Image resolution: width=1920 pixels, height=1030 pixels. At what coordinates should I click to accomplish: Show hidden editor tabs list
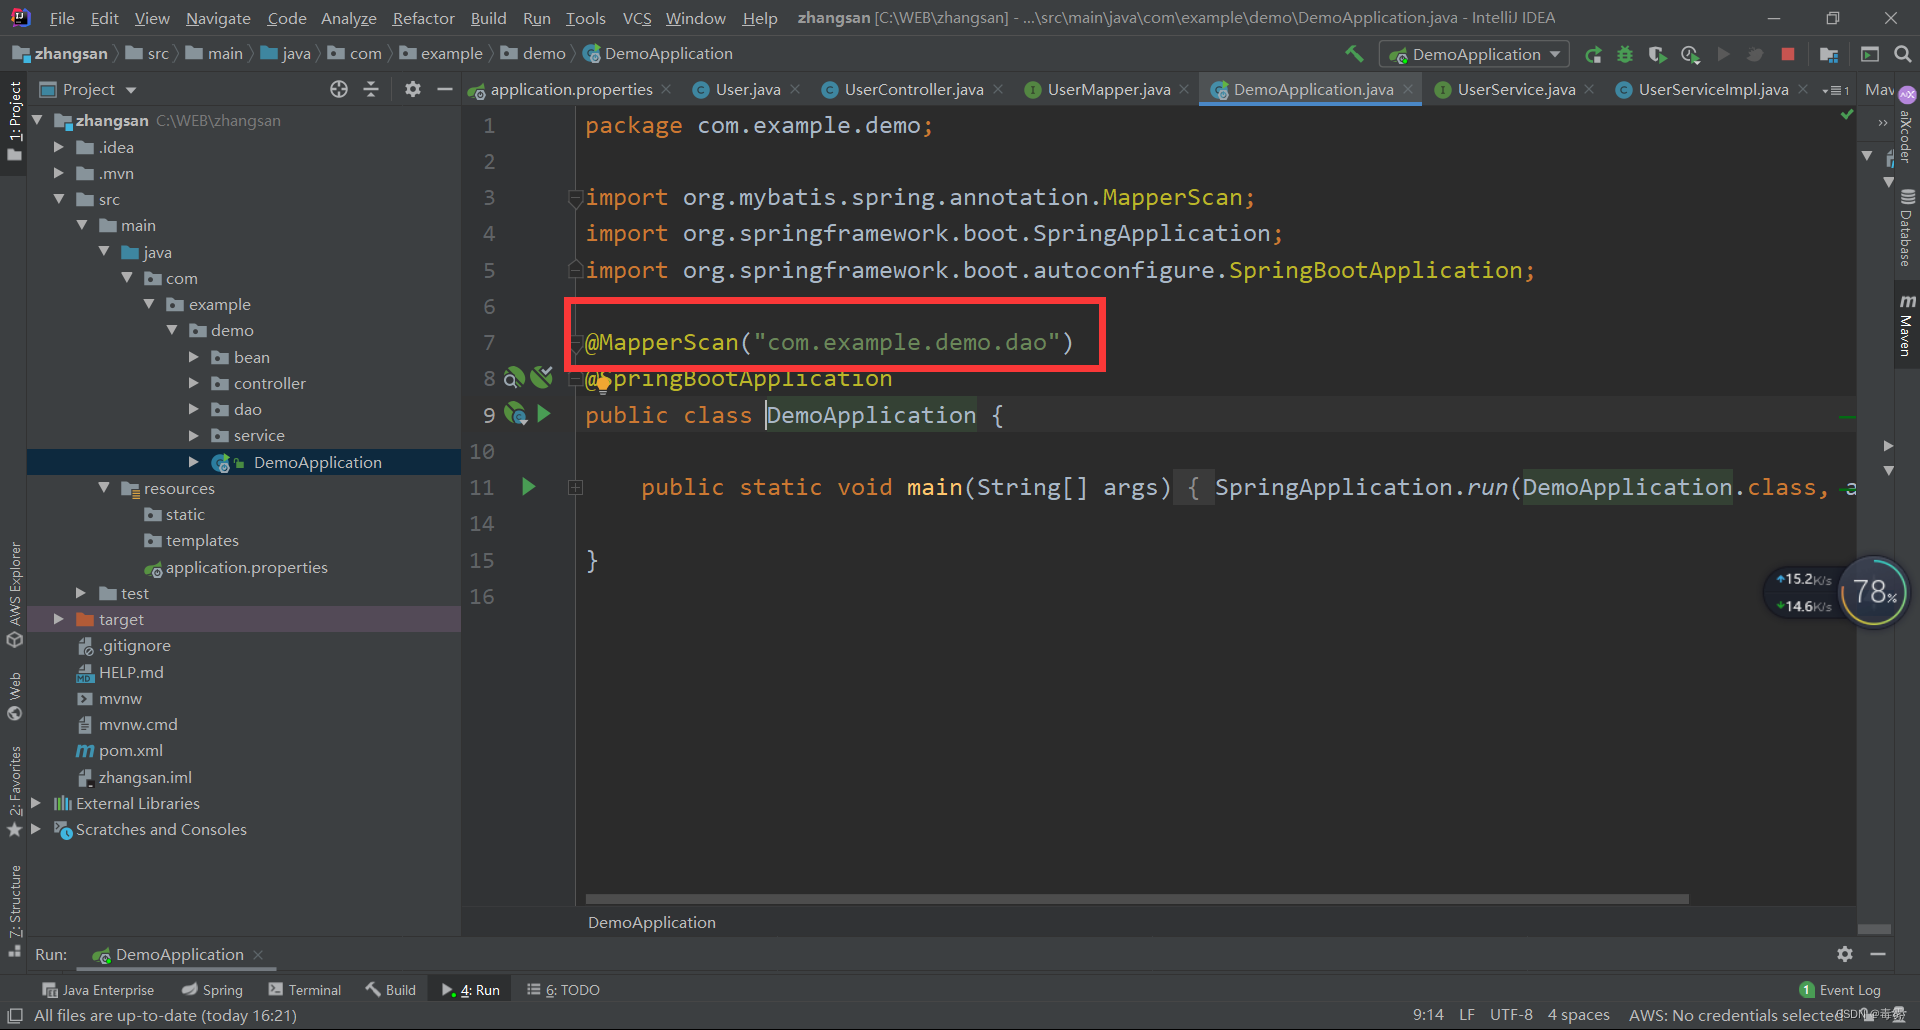pos(1835,90)
